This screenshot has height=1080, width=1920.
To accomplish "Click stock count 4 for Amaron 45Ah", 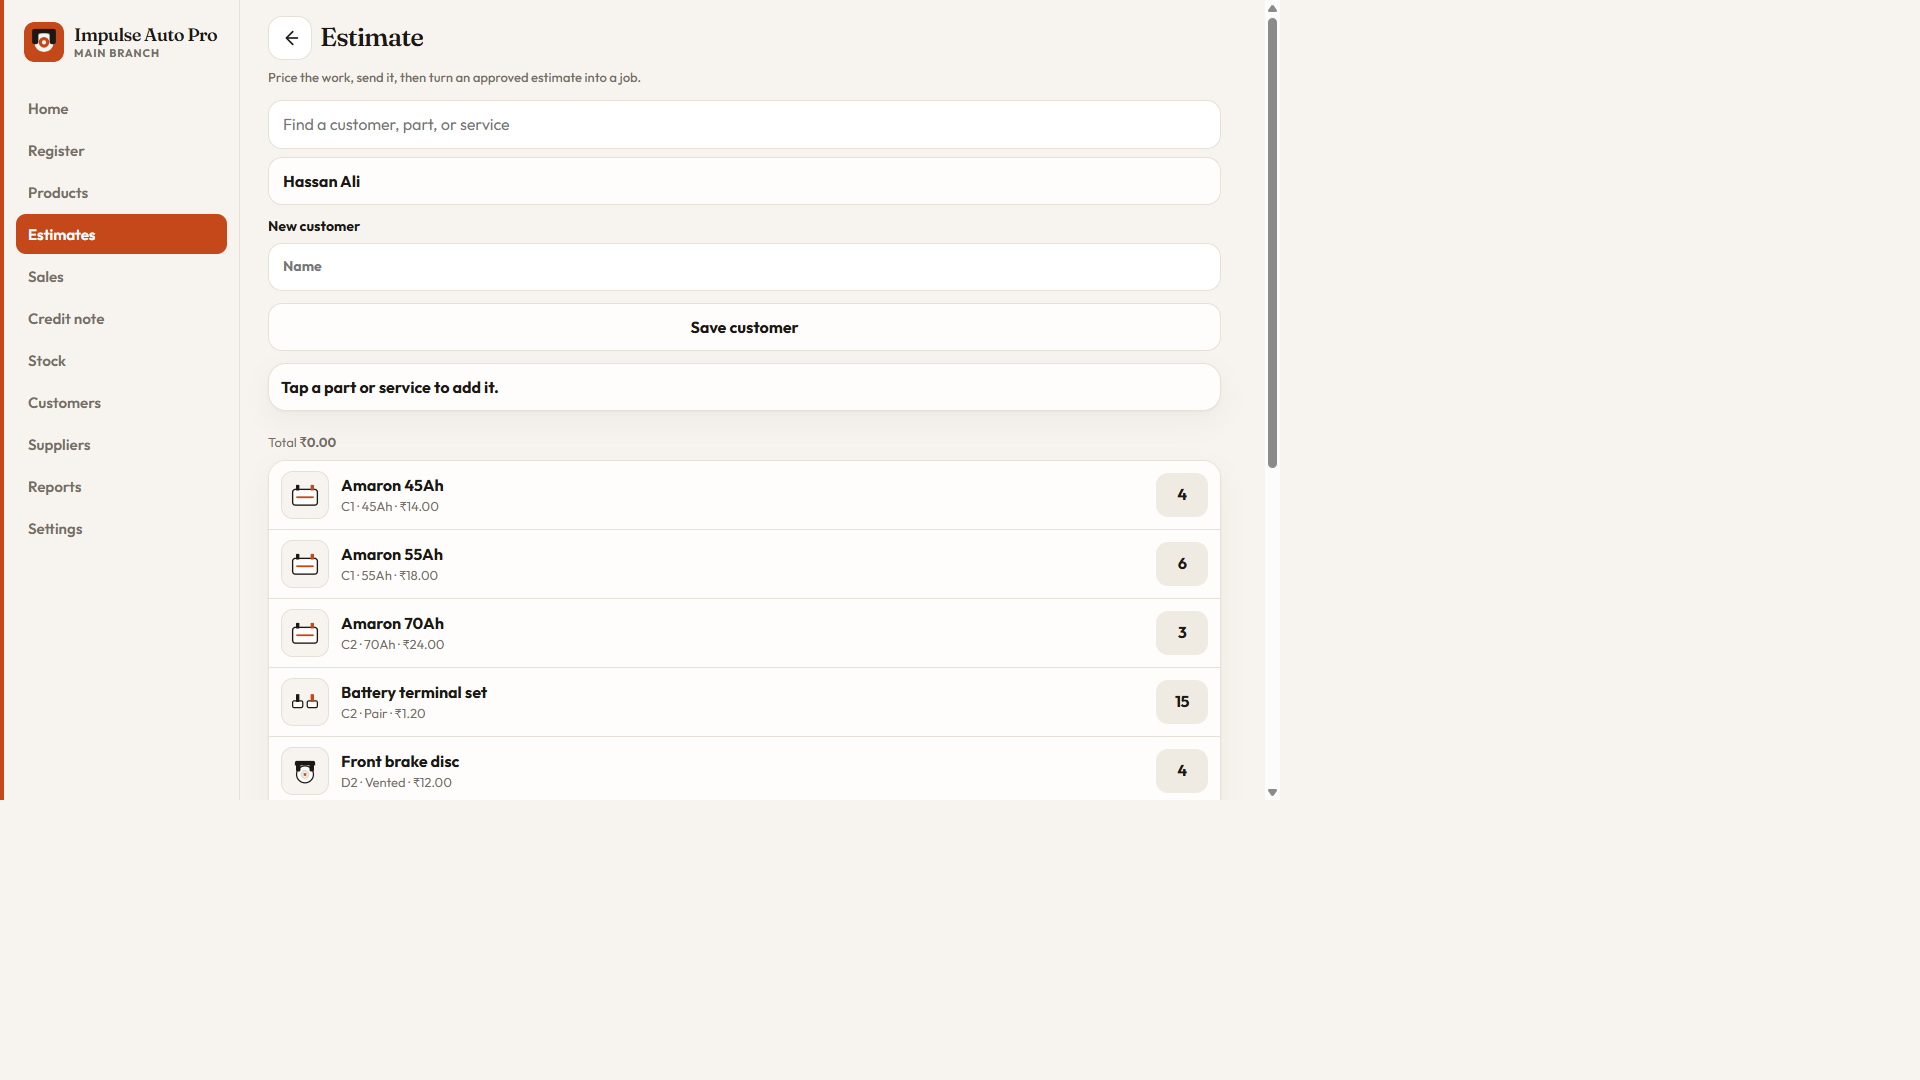I will [1182, 495].
